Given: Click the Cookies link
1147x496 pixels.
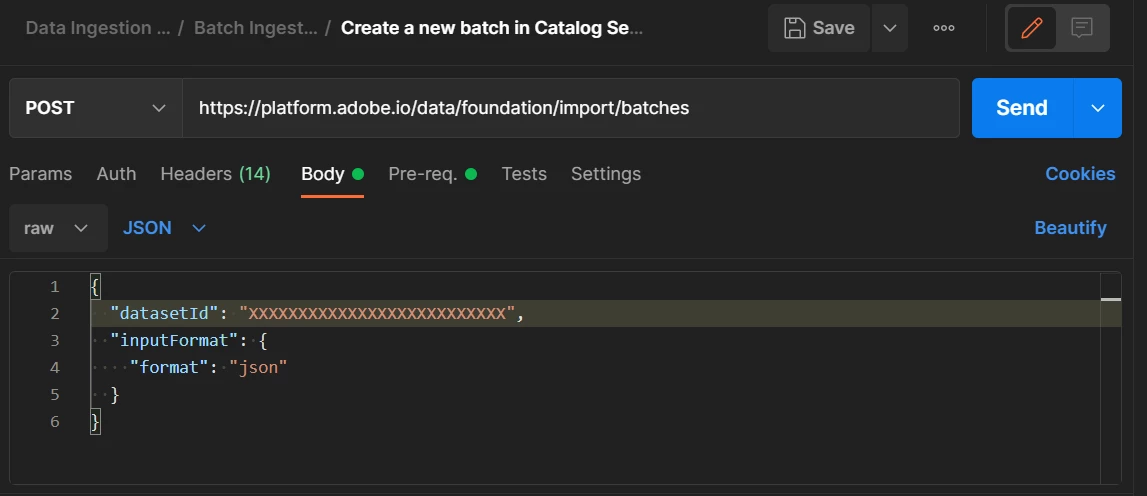Looking at the screenshot, I should [x=1080, y=174].
